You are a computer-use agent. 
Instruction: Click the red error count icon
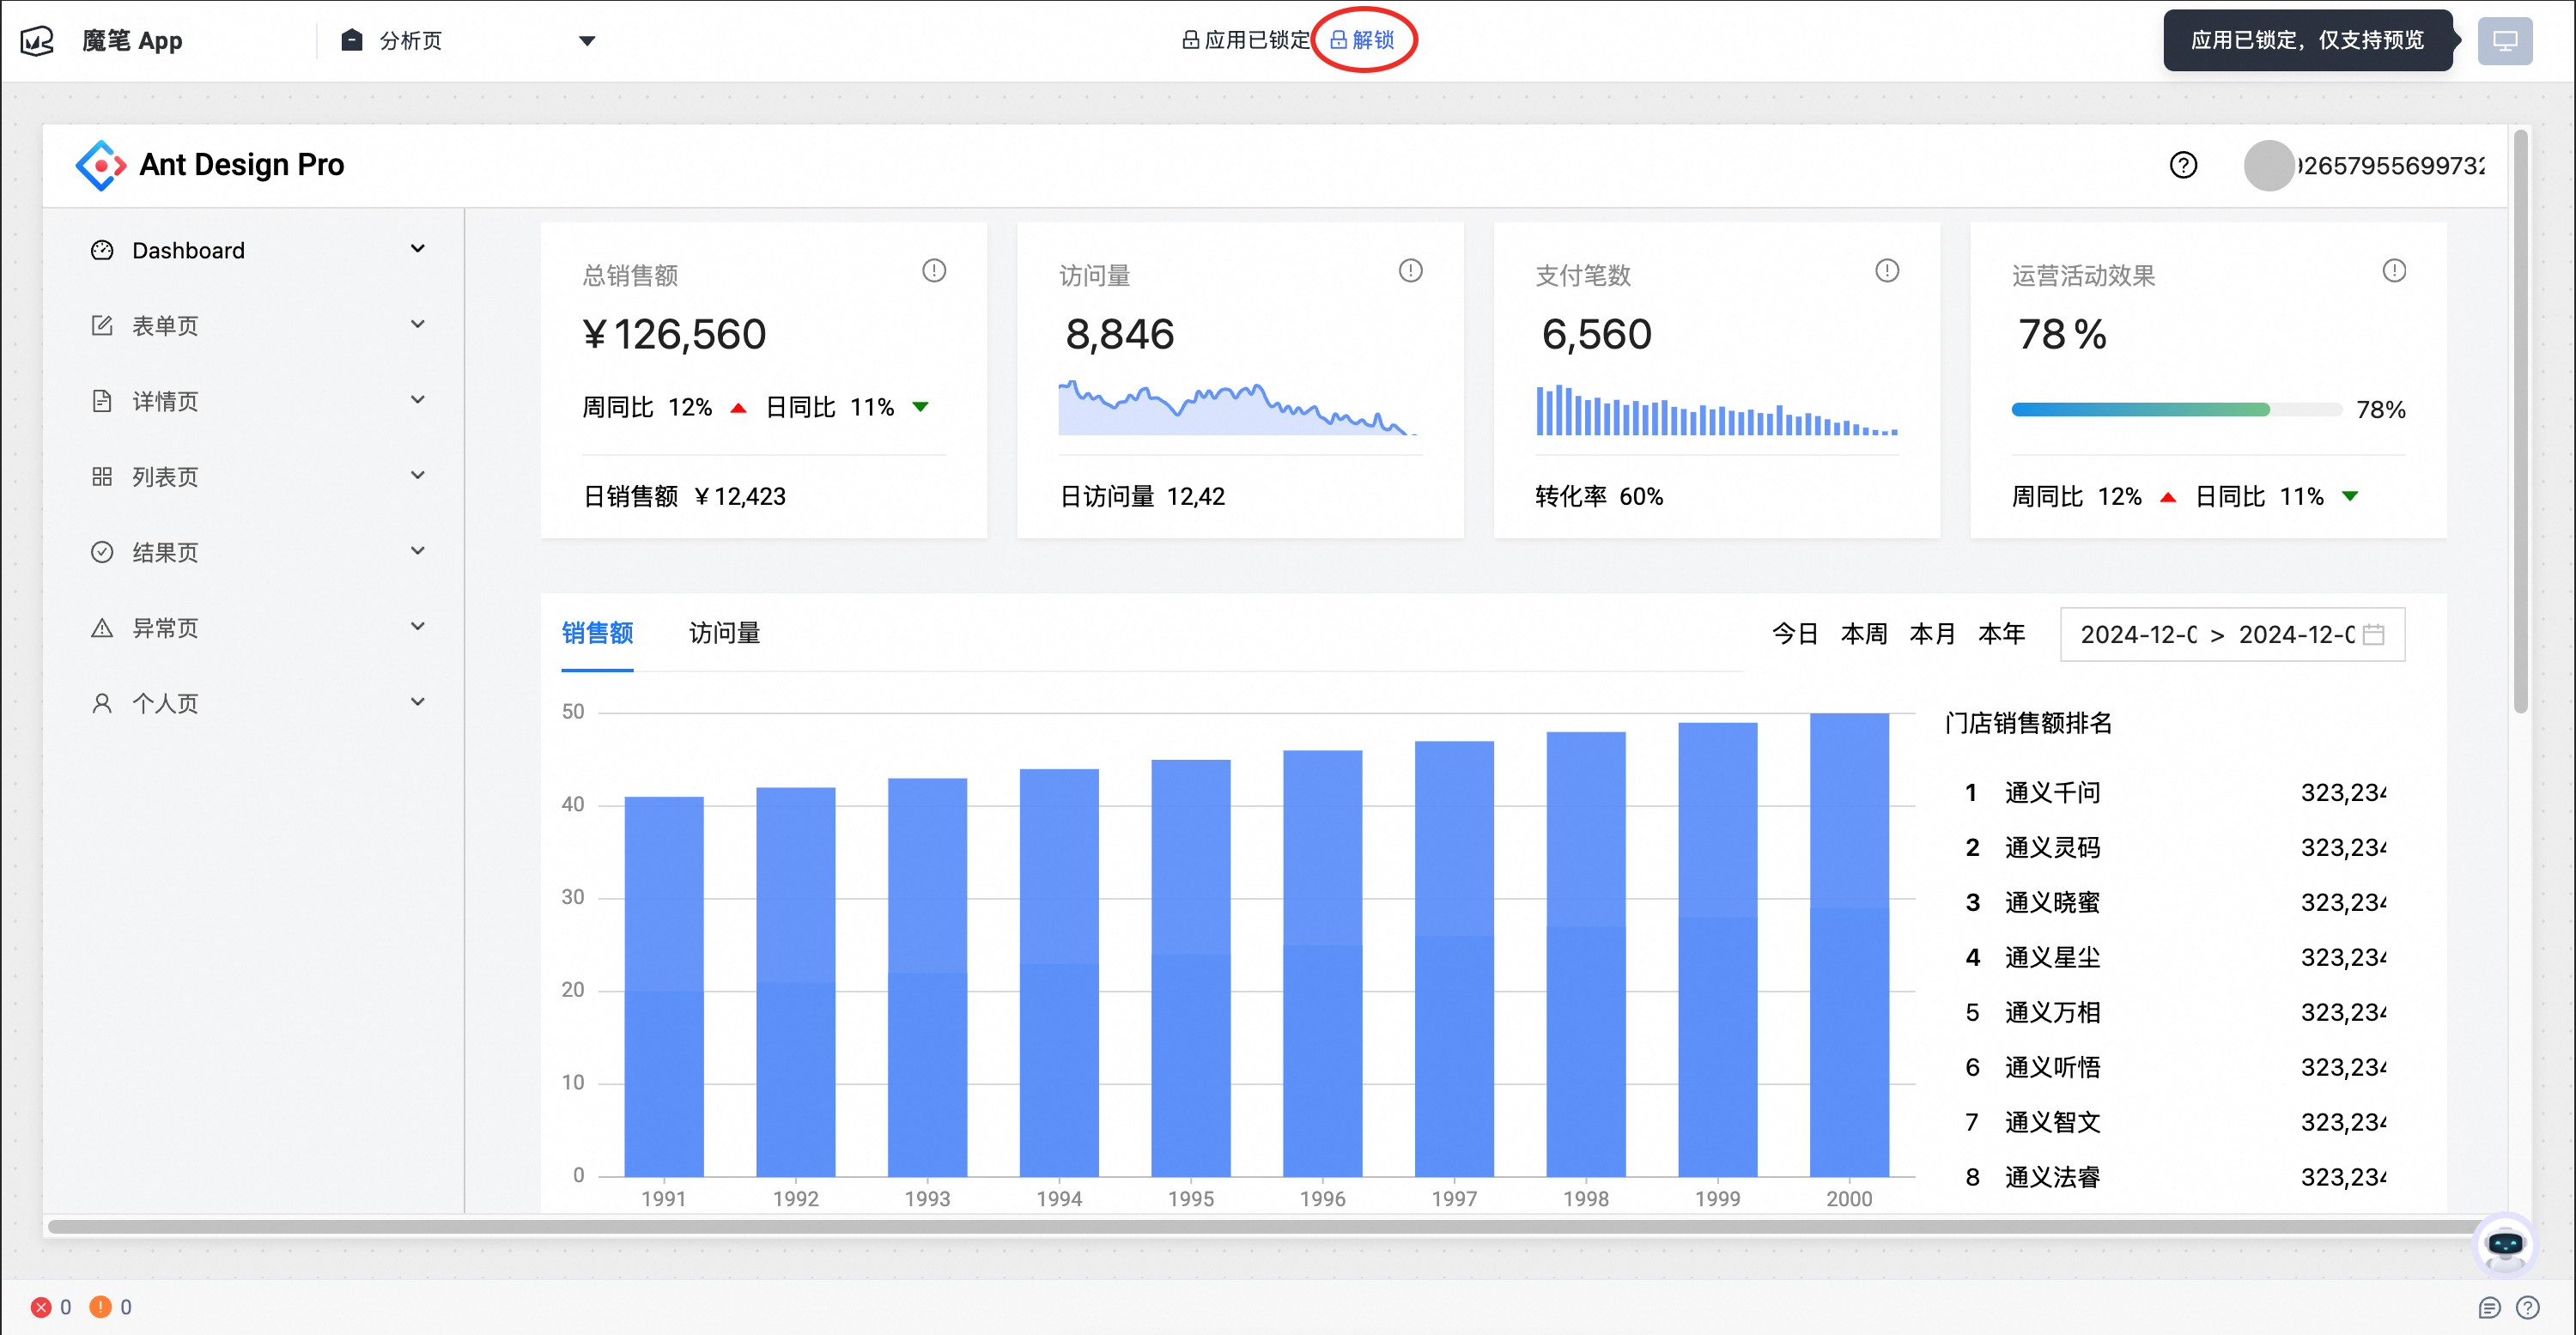(x=41, y=1307)
